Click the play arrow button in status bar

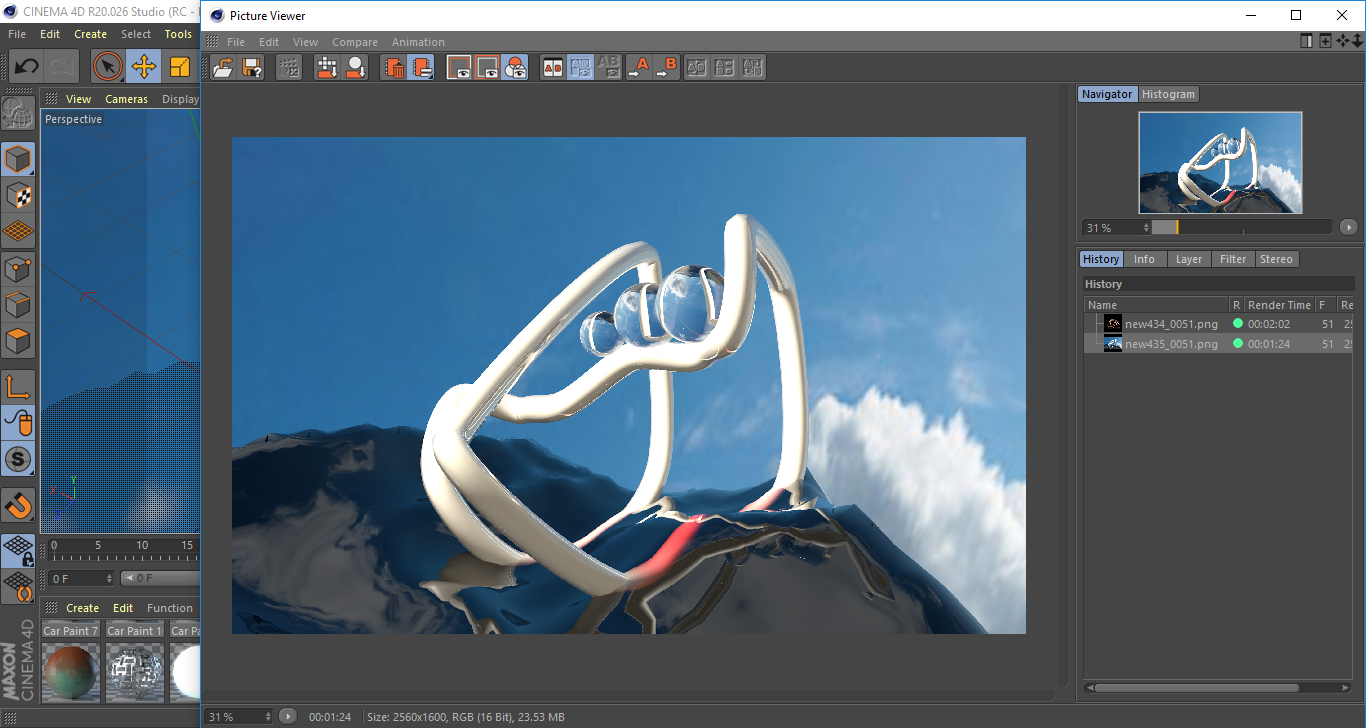[x=287, y=716]
